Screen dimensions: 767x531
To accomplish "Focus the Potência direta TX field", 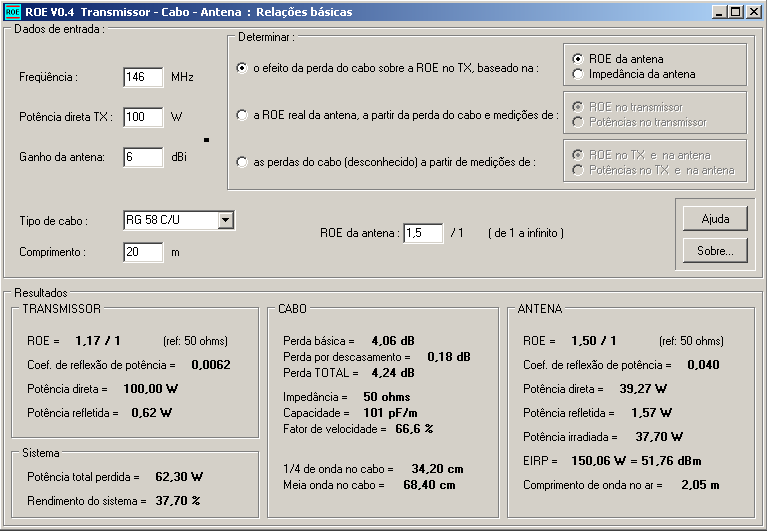I will [x=143, y=117].
